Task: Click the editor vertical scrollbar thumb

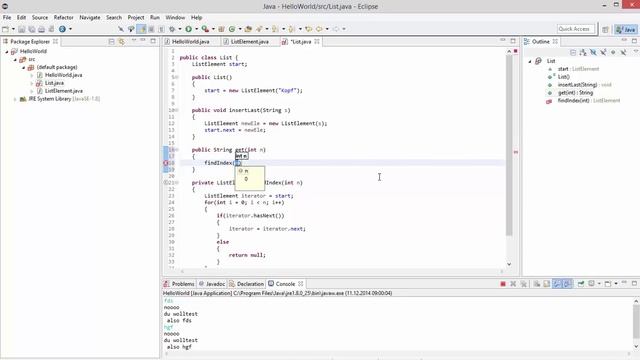Action: click(509, 145)
